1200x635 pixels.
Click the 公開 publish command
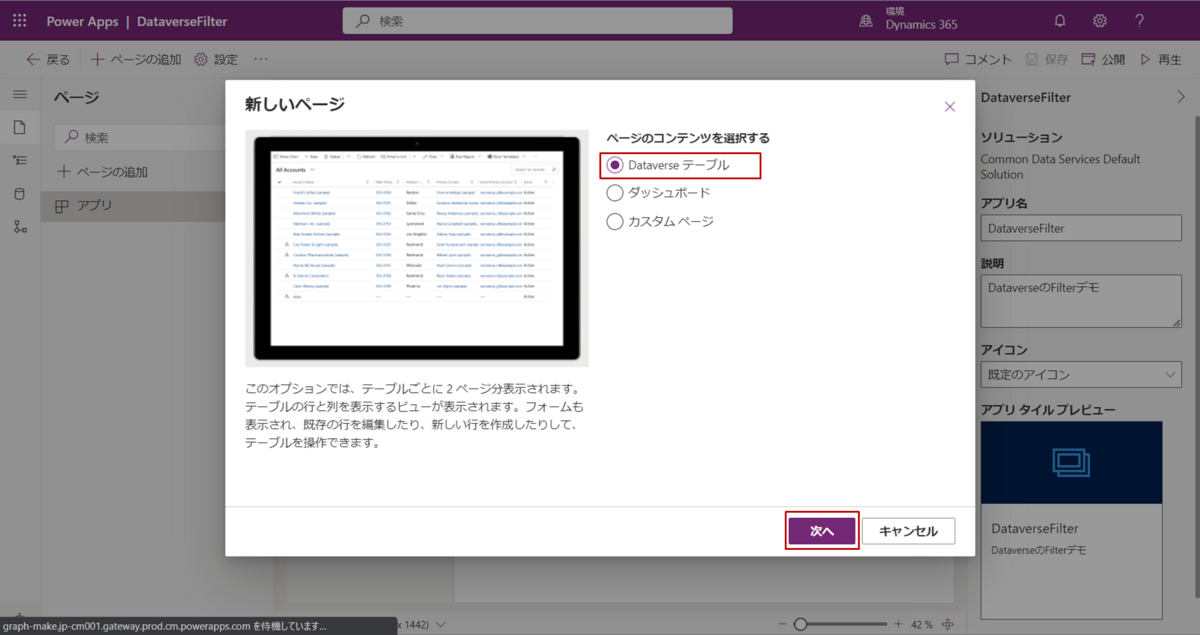tap(1103, 60)
